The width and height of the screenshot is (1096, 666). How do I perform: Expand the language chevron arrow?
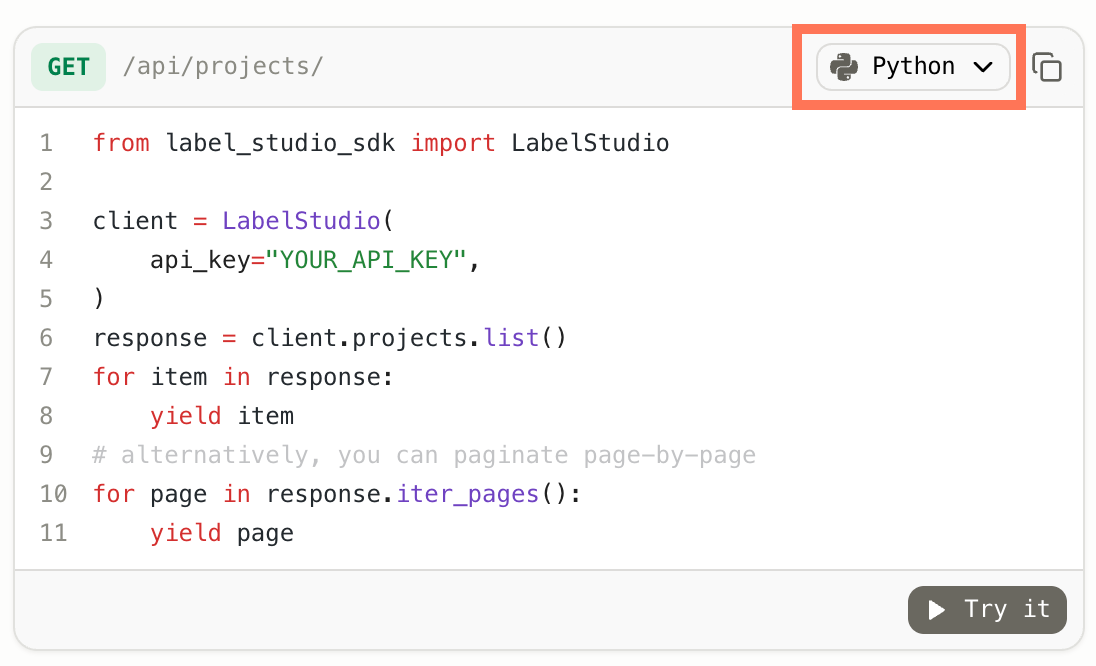(983, 67)
